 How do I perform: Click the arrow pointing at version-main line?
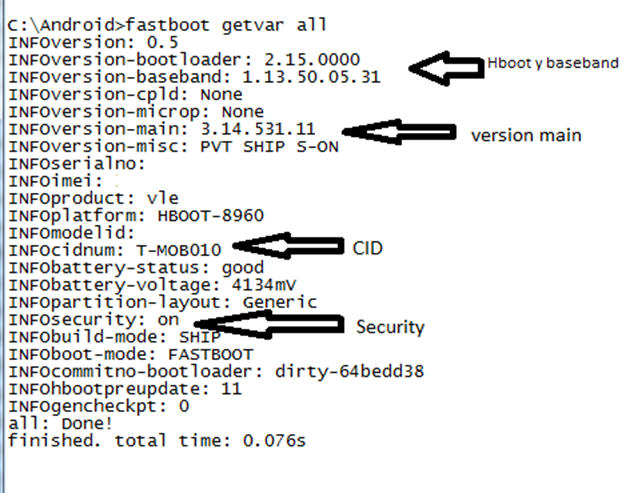click(399, 132)
